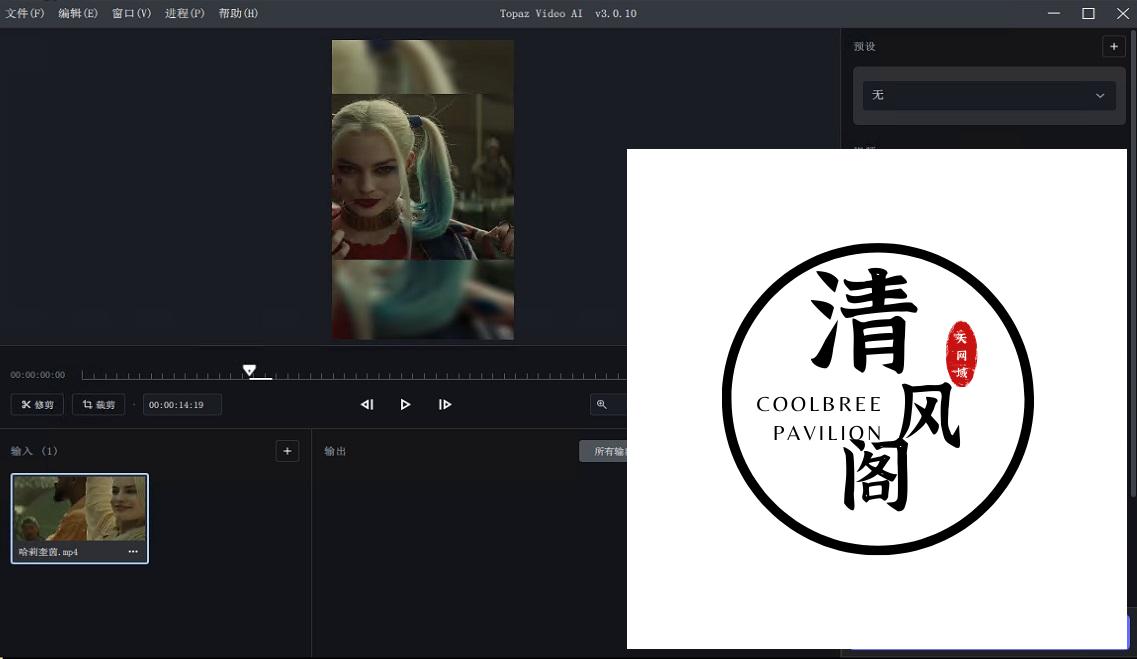Open the 帮助(H) menu
Viewport: 1137px width, 659px height.
238,13
